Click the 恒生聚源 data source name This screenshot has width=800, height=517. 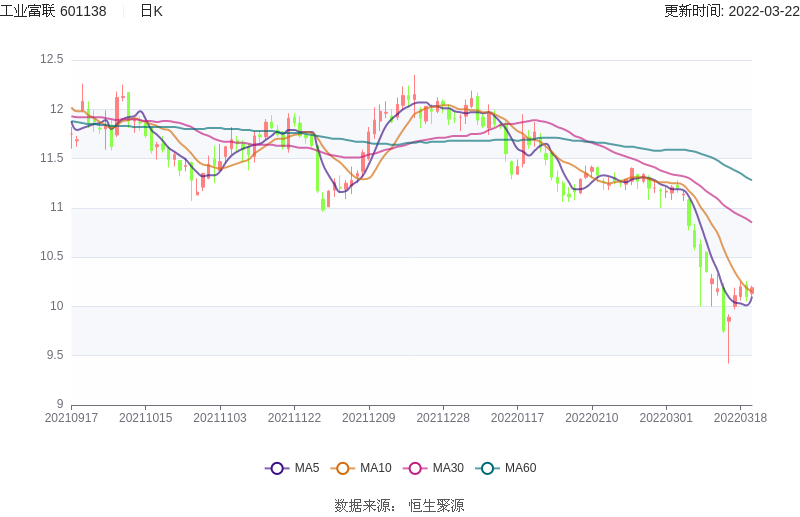[436, 506]
